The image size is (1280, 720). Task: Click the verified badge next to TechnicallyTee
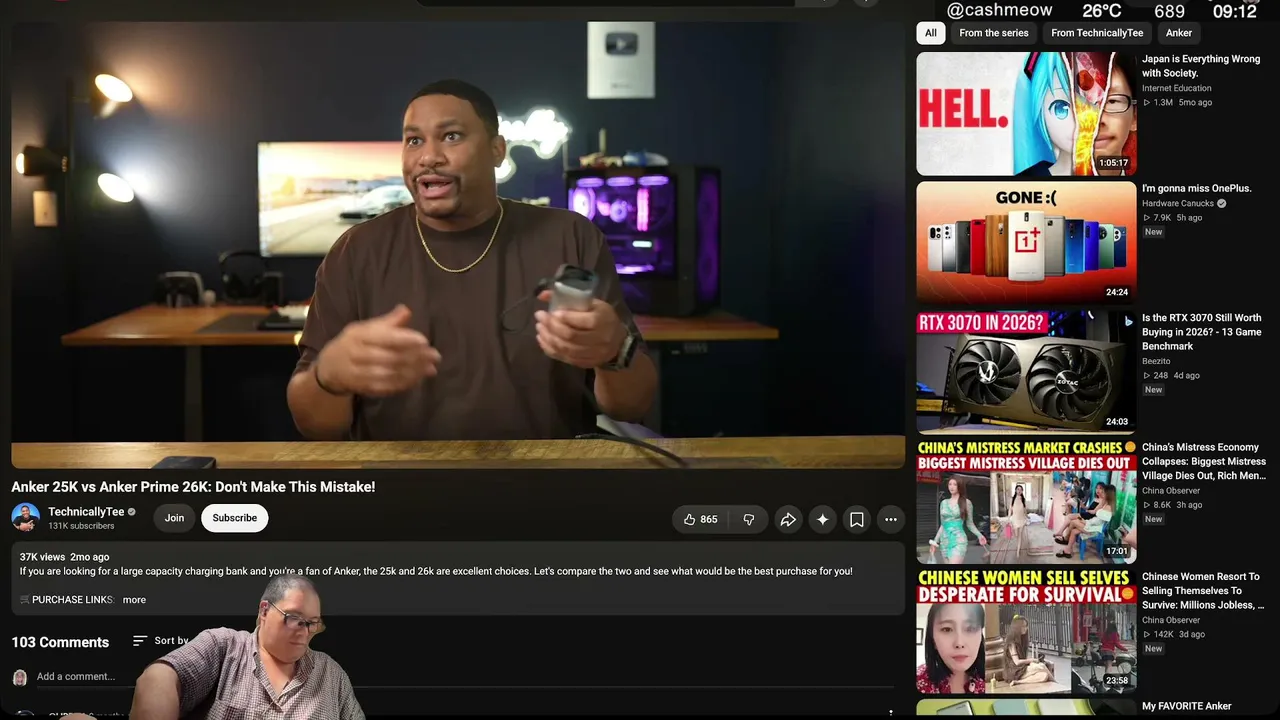tap(131, 512)
